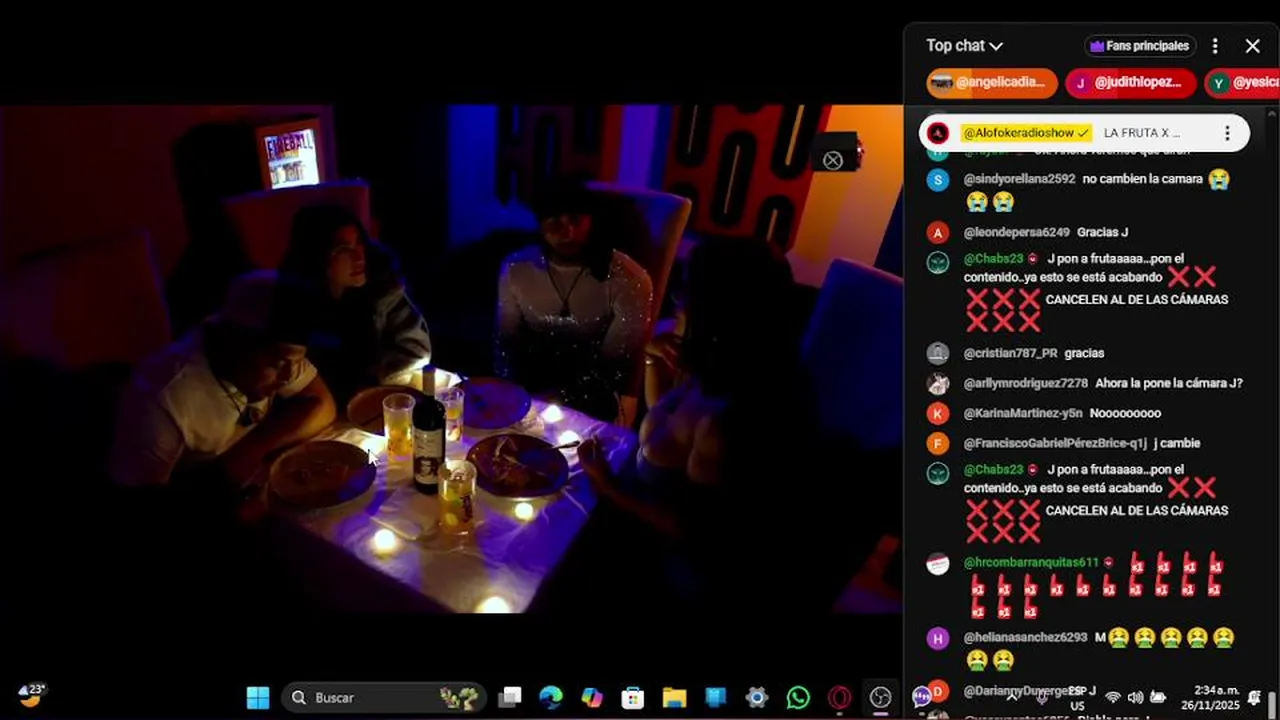Click the chat scrollbar up arrow
This screenshot has height=720, width=1280.
pos(1272,113)
